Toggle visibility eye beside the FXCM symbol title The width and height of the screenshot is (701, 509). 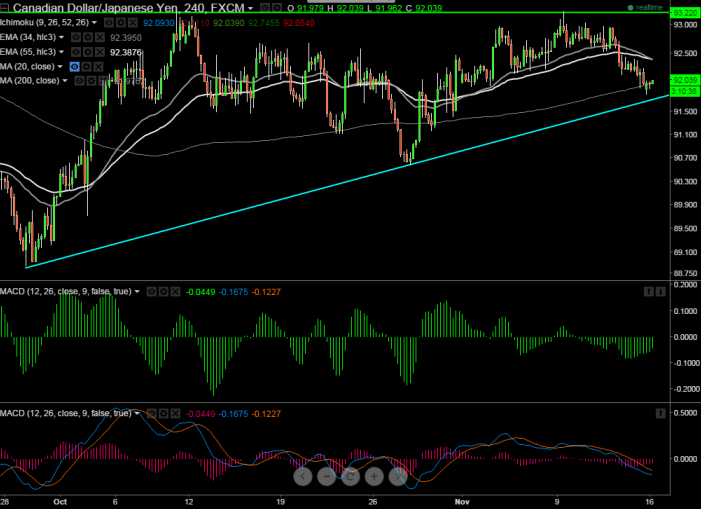tap(265, 8)
